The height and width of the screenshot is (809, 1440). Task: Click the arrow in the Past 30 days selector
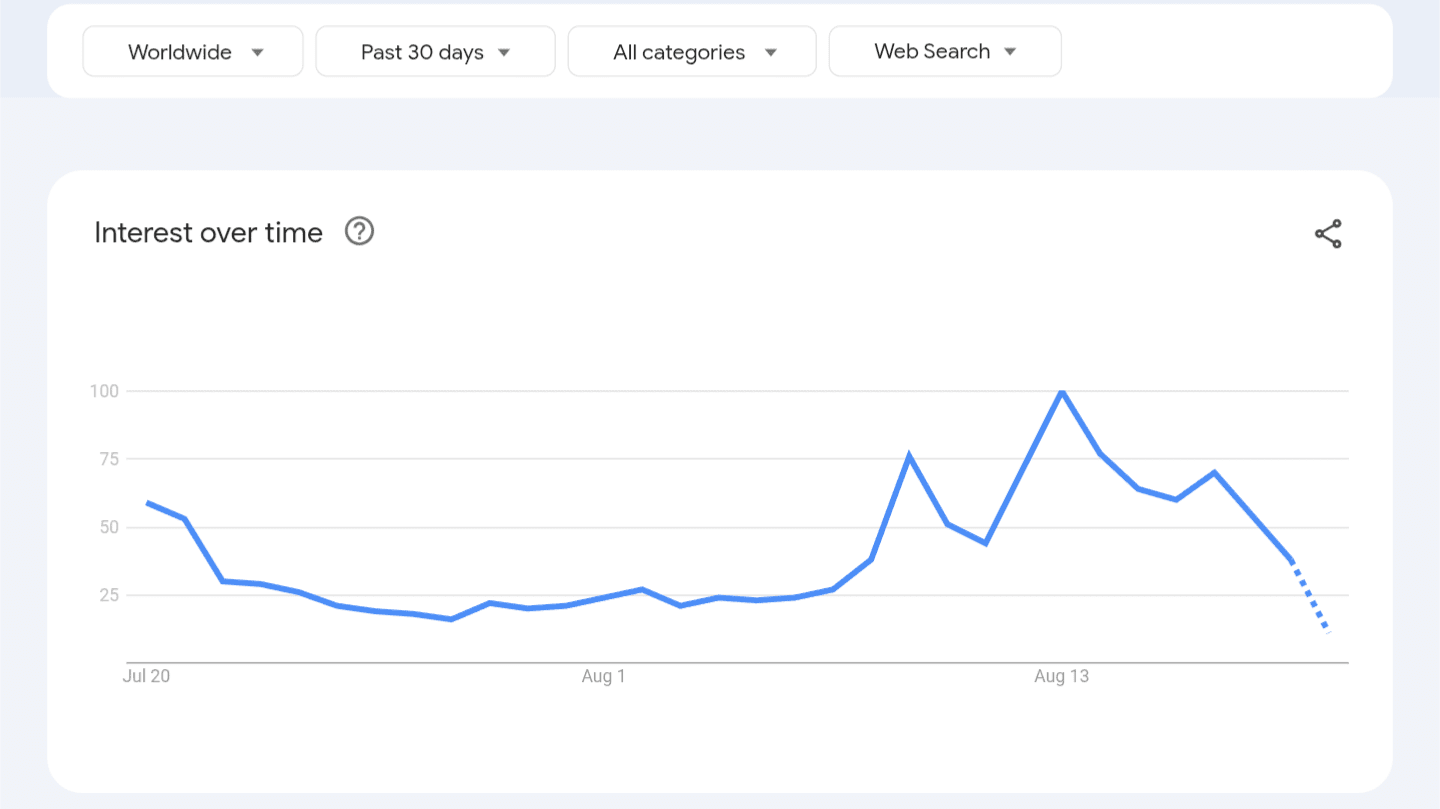[504, 52]
